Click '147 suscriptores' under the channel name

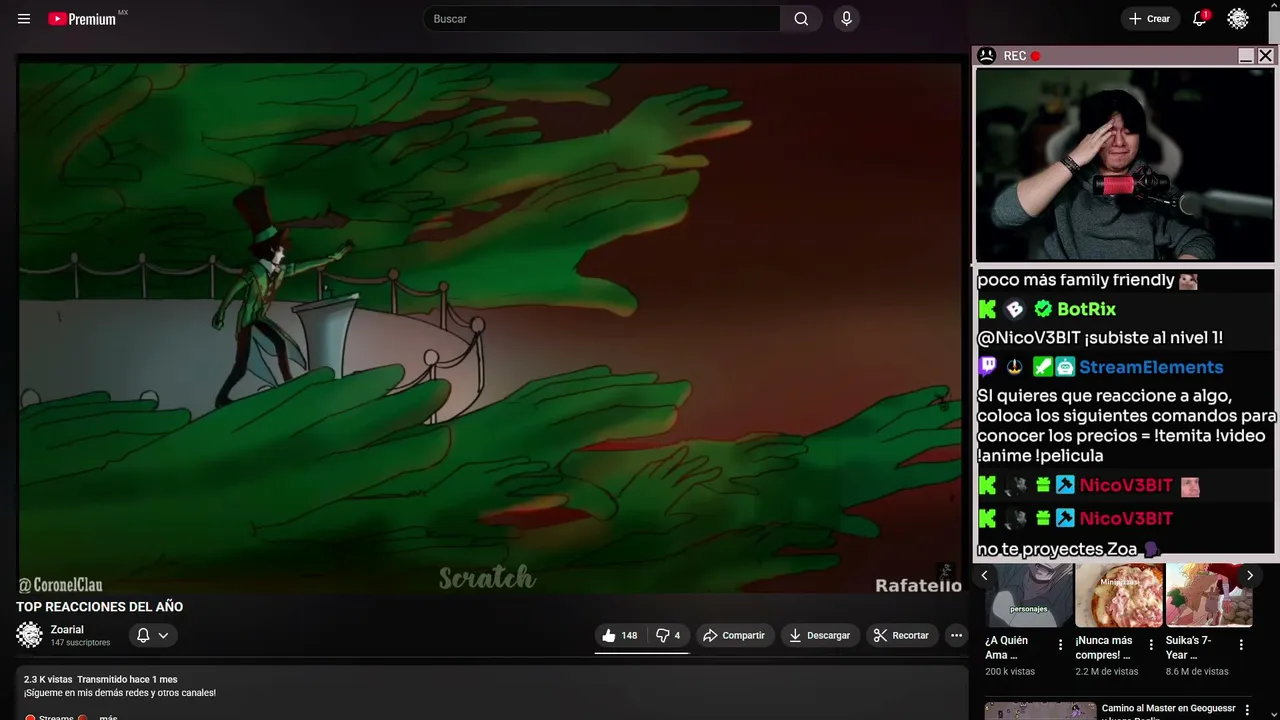point(80,643)
